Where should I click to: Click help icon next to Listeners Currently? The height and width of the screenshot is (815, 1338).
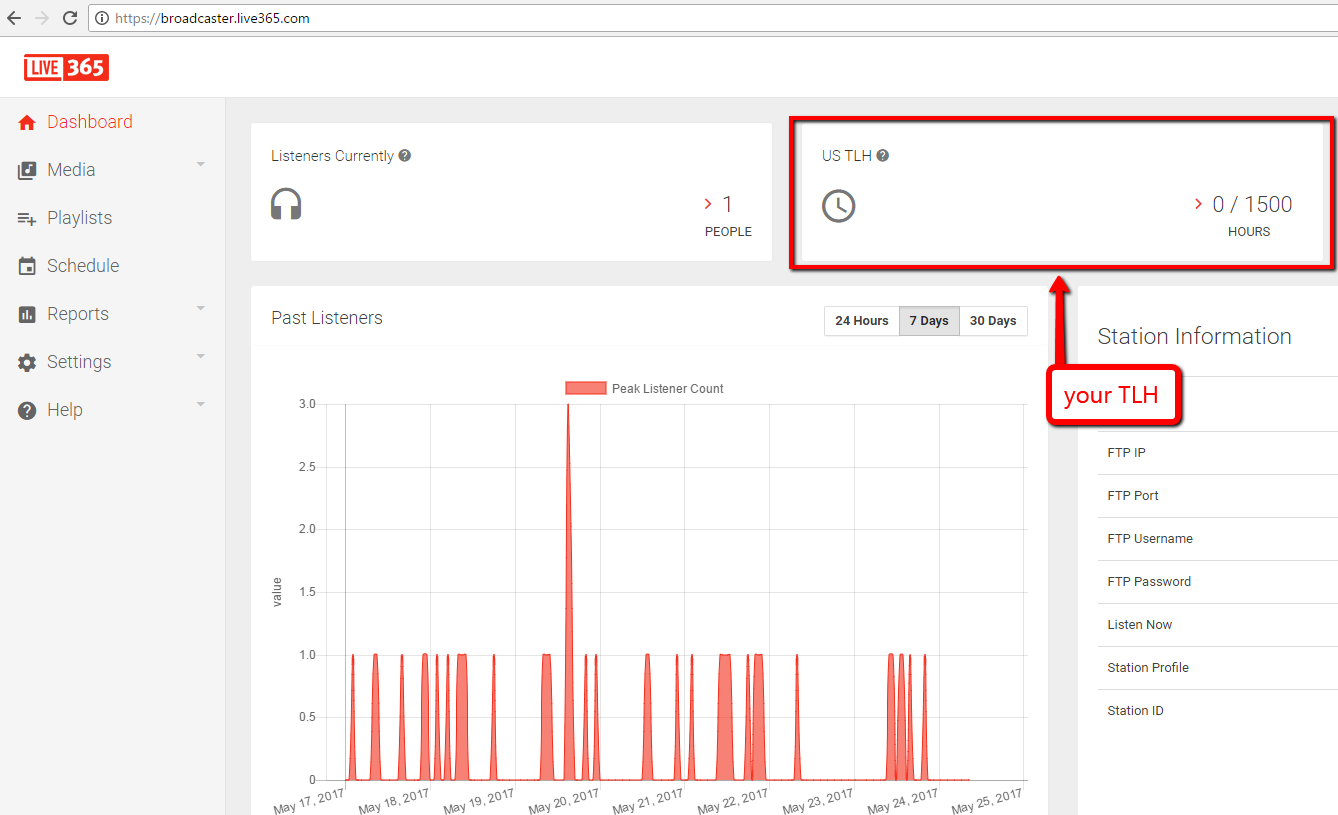point(405,156)
